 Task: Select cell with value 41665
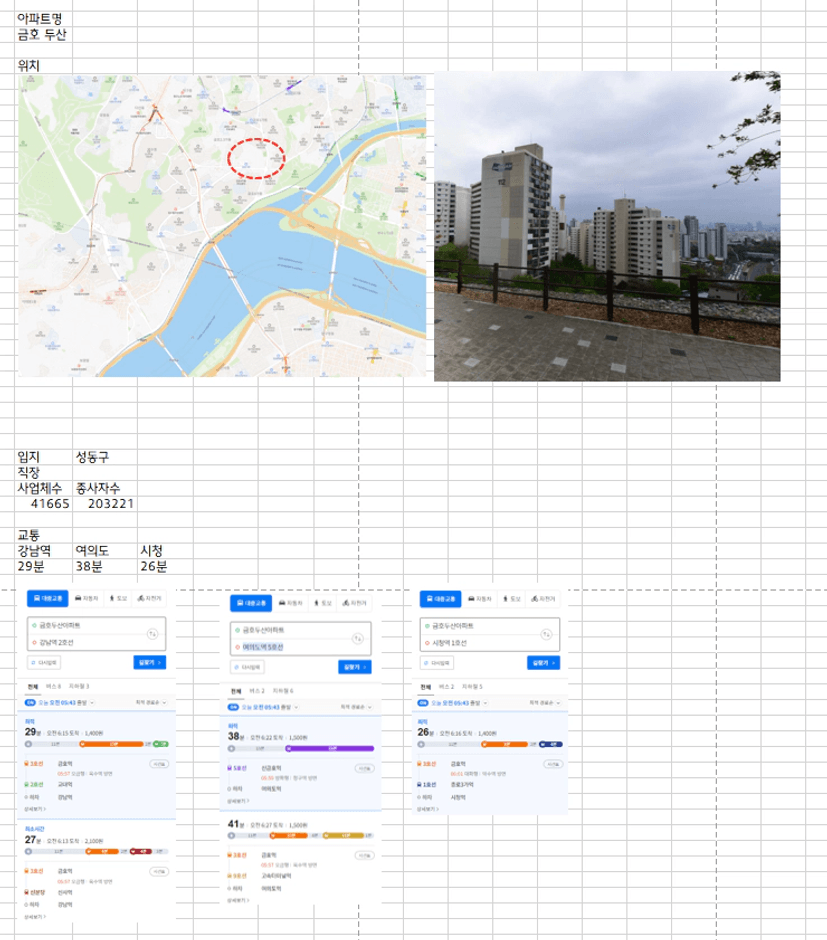[x=44, y=504]
